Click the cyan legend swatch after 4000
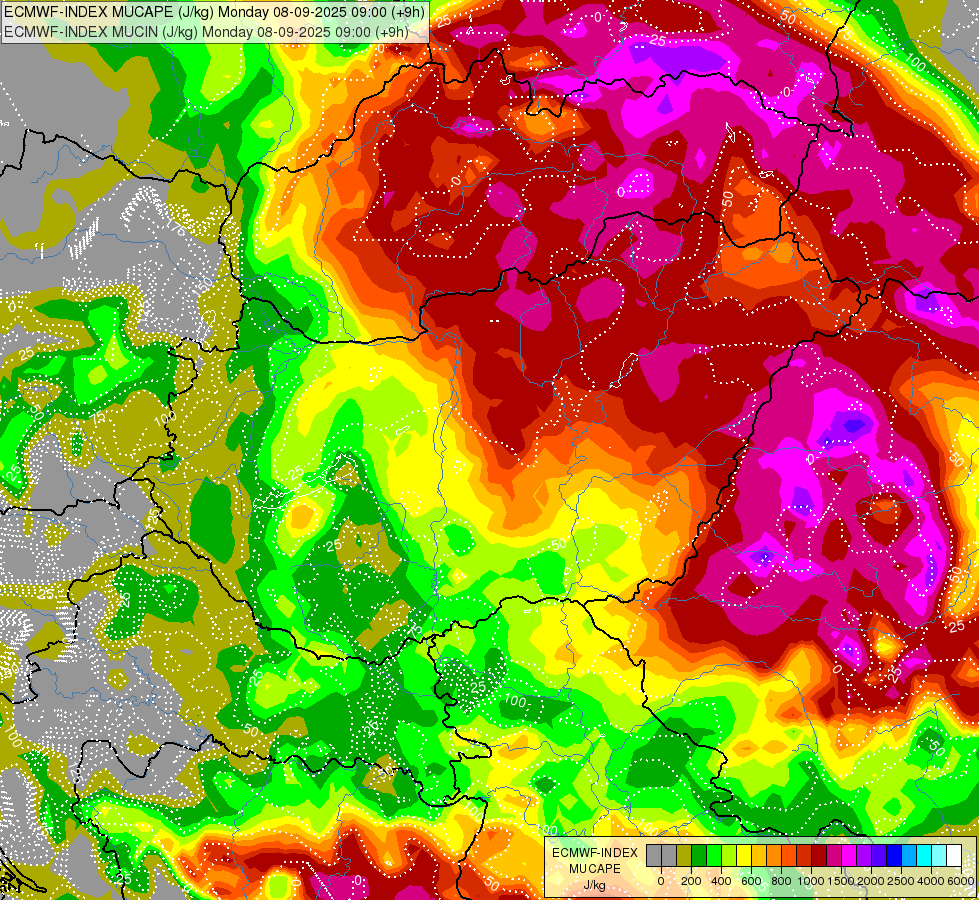The height and width of the screenshot is (900, 979). pyautogui.click(x=940, y=855)
